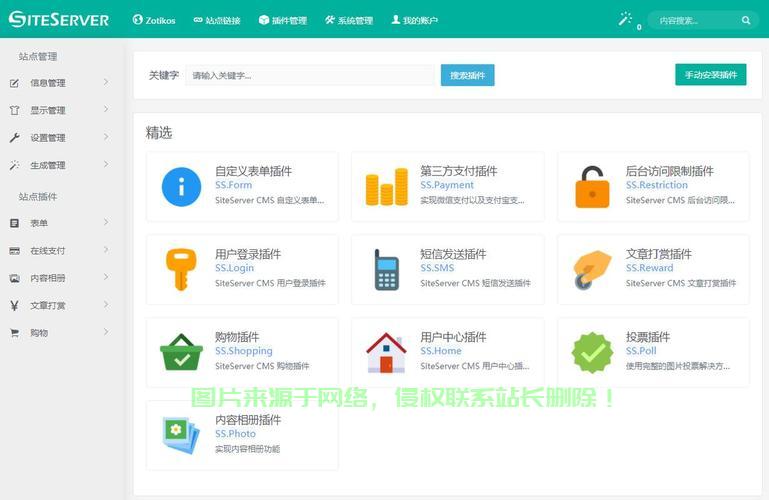
Task: Expand the 内容相册 chevron
Action: coord(106,277)
